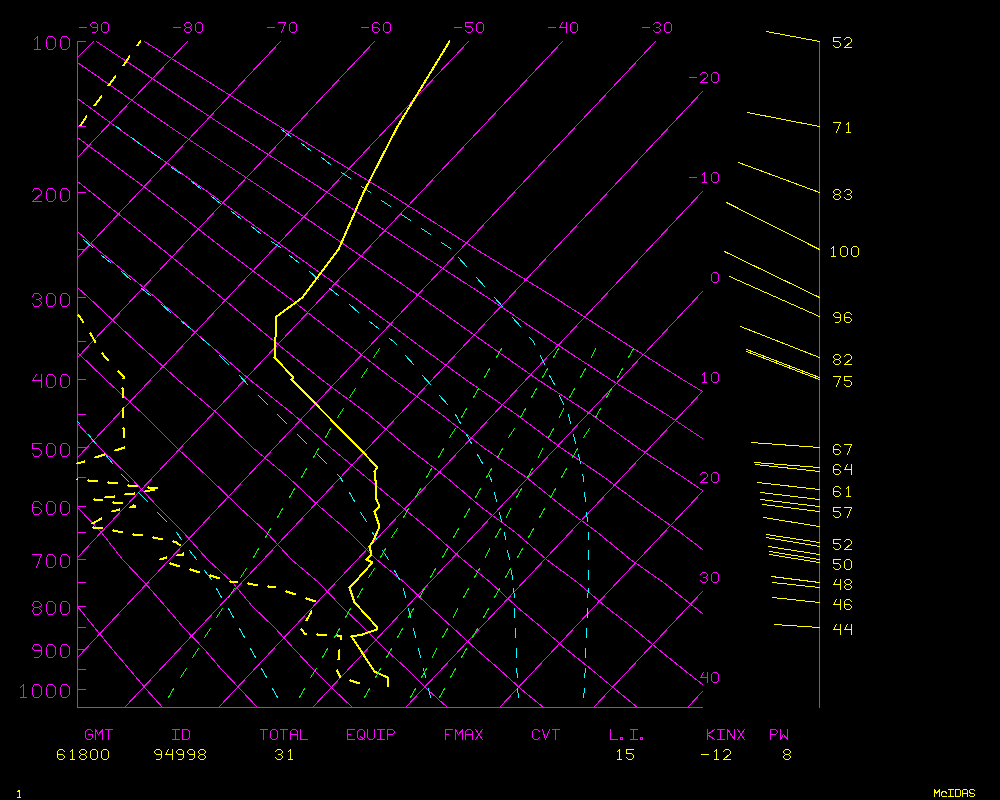Click the GMT time value 61800
The height and width of the screenshot is (800, 1000).
pyautogui.click(x=83, y=755)
